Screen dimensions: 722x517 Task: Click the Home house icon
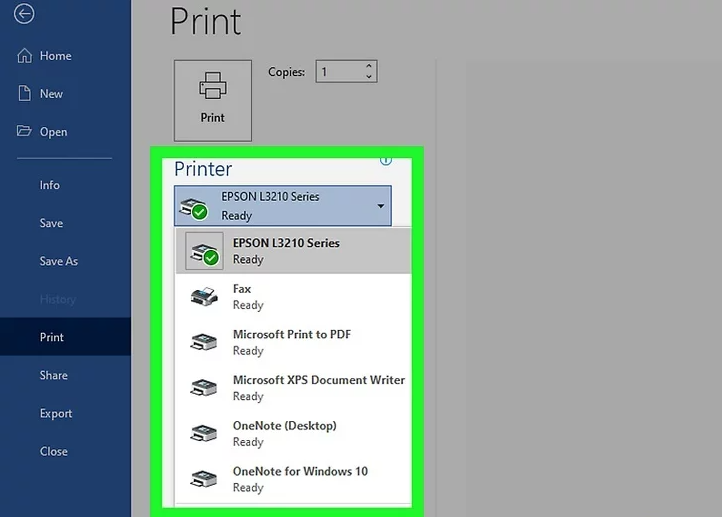coord(24,55)
